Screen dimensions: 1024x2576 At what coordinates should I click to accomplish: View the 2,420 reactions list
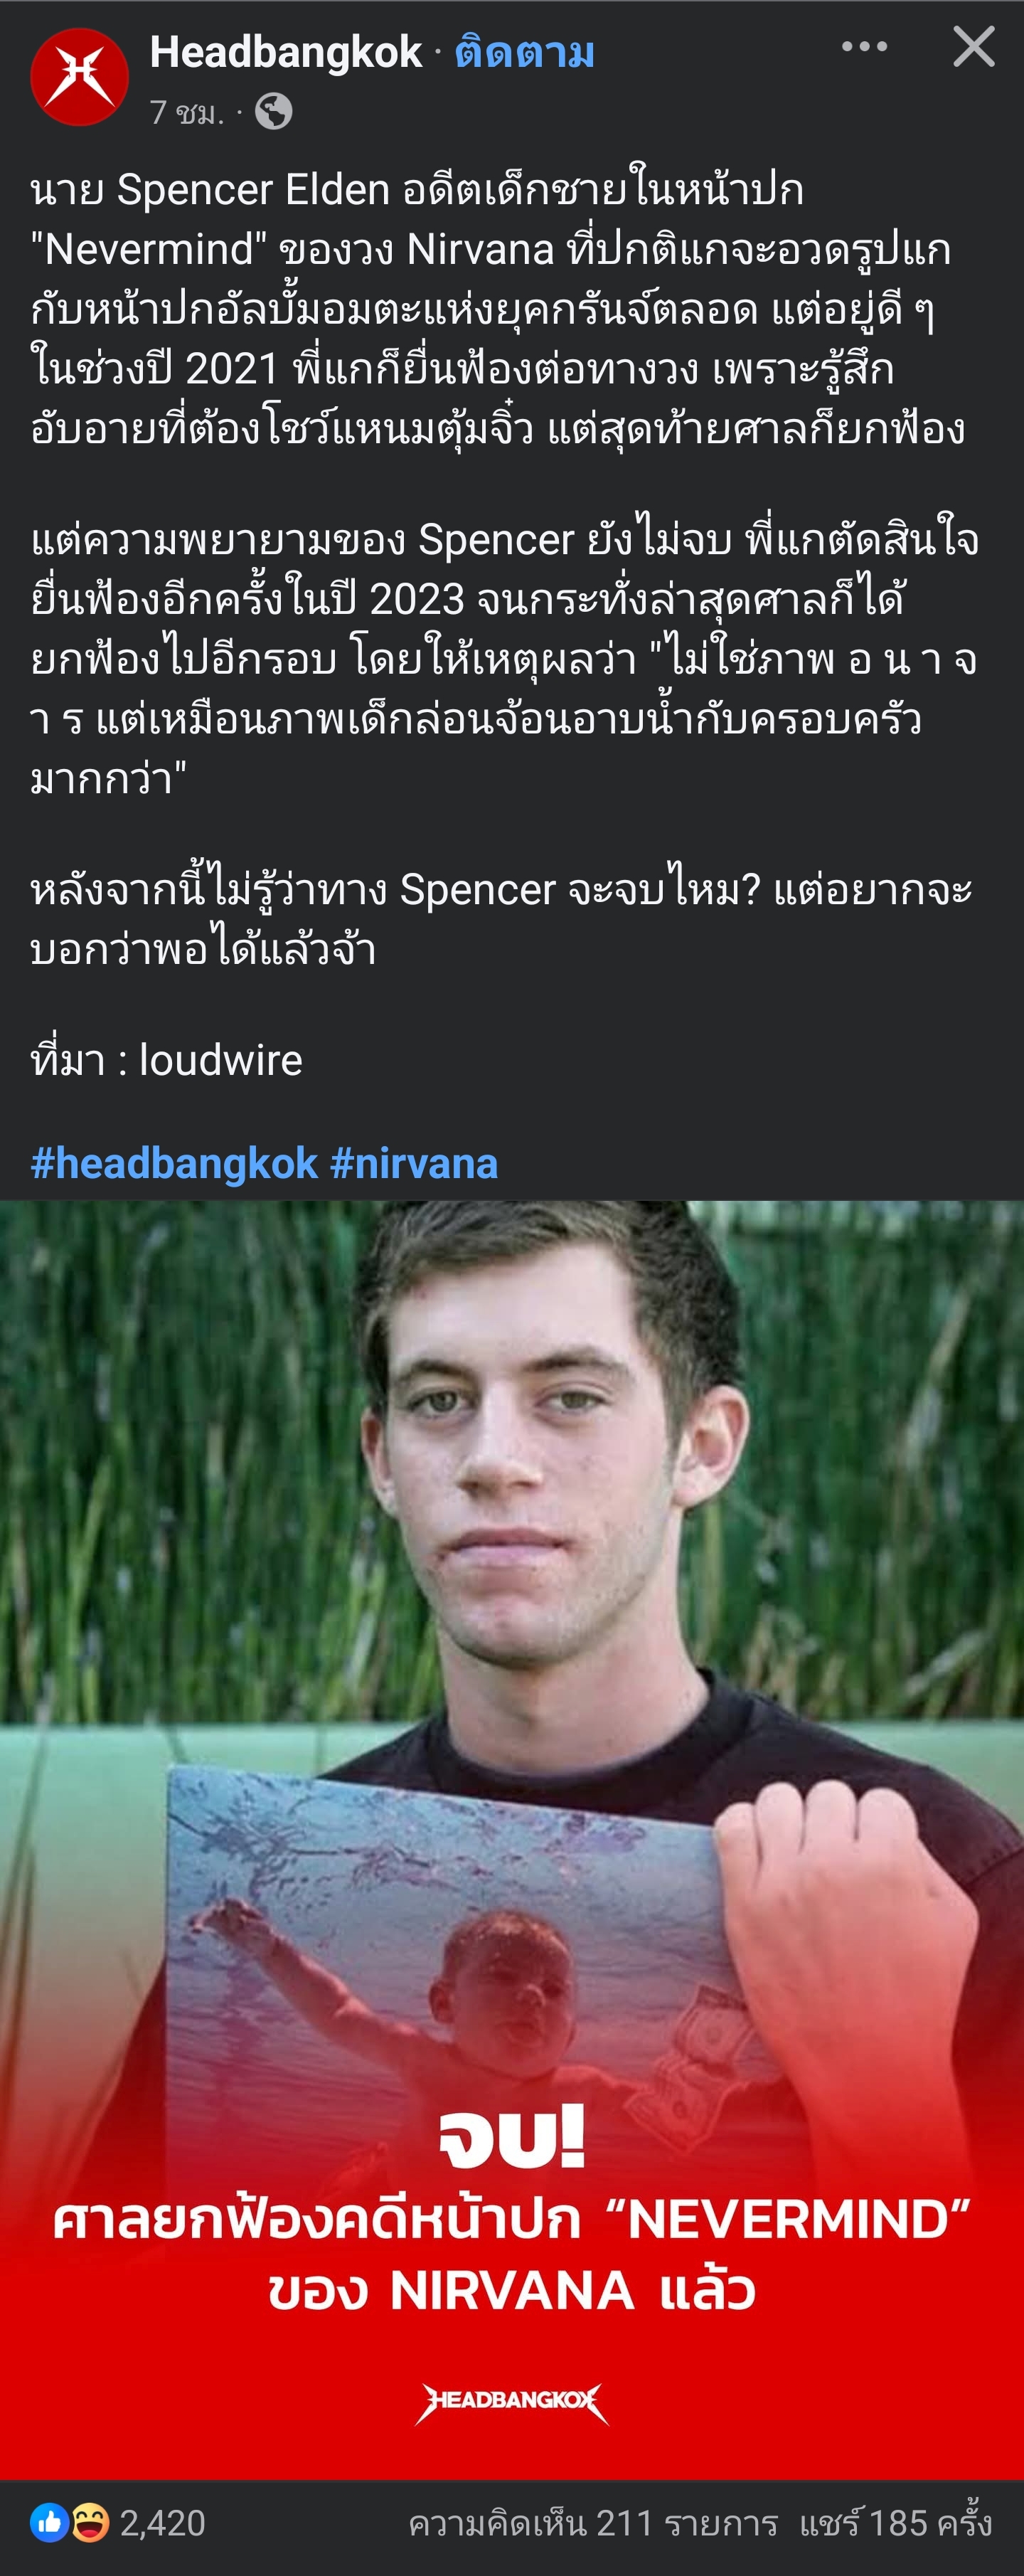[x=163, y=2524]
